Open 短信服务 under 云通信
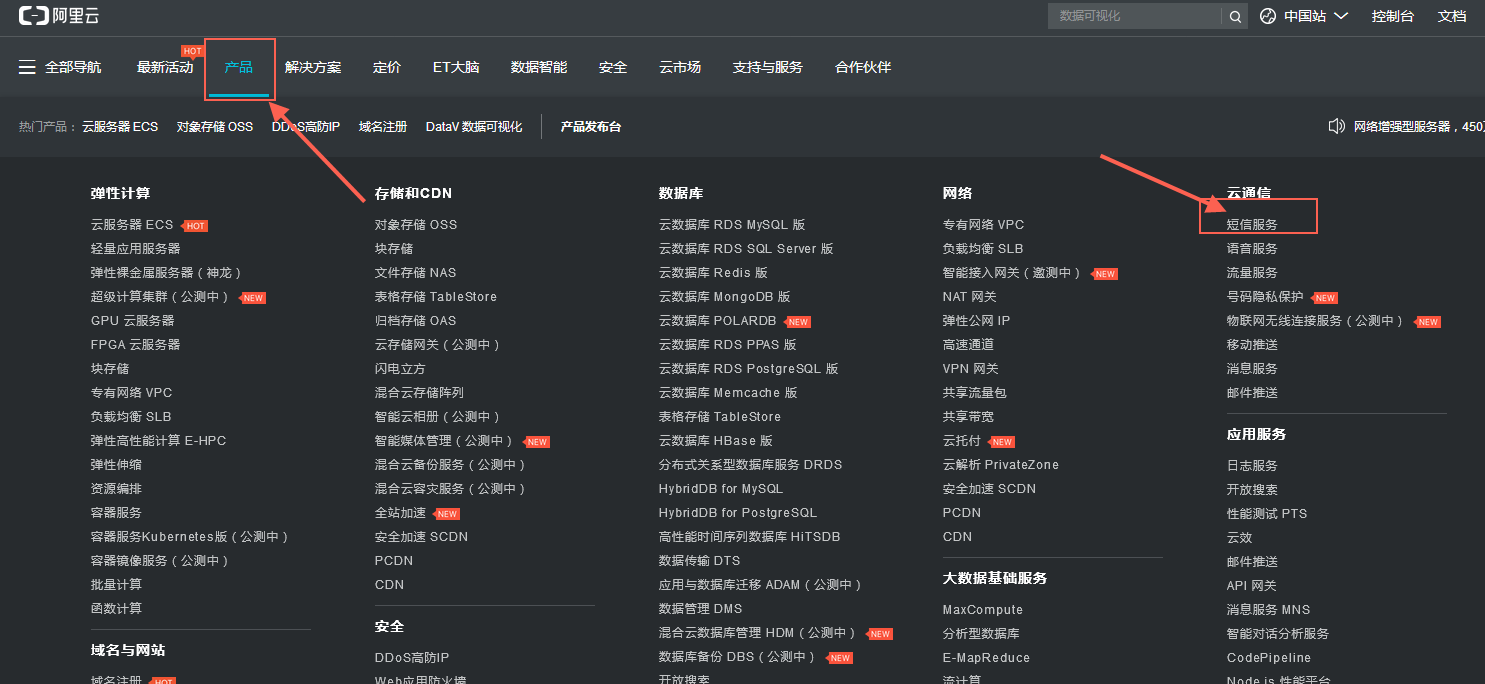The height and width of the screenshot is (684, 1485). (1252, 225)
